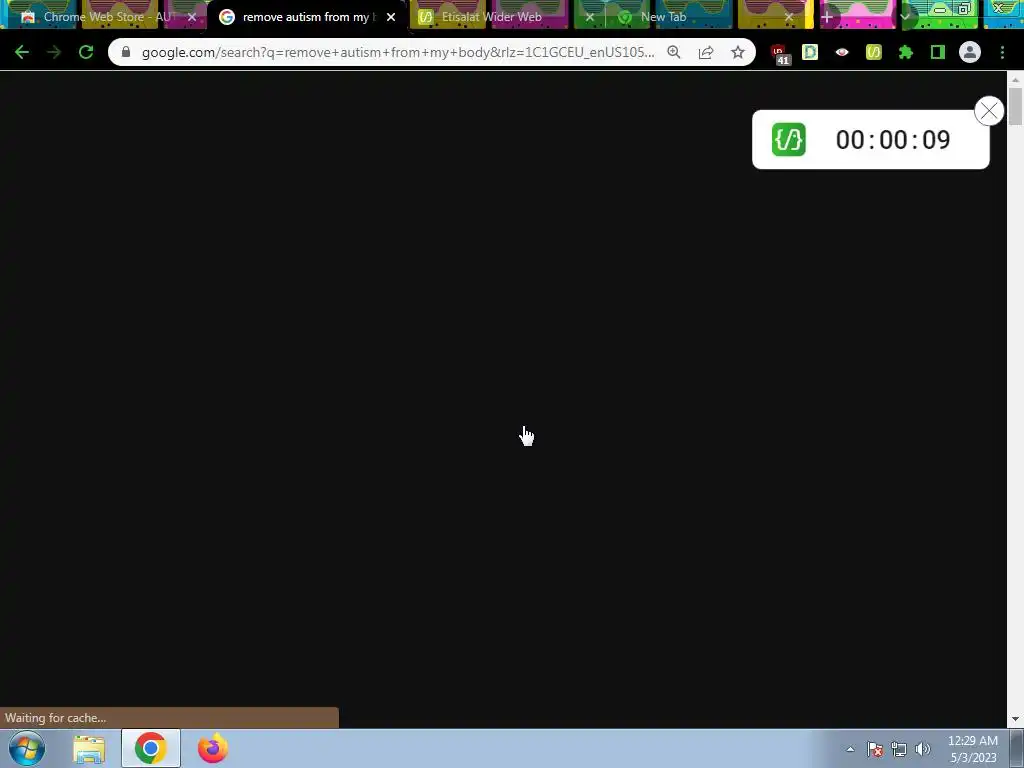Dismiss the timer overlay with its X button

tap(989, 111)
